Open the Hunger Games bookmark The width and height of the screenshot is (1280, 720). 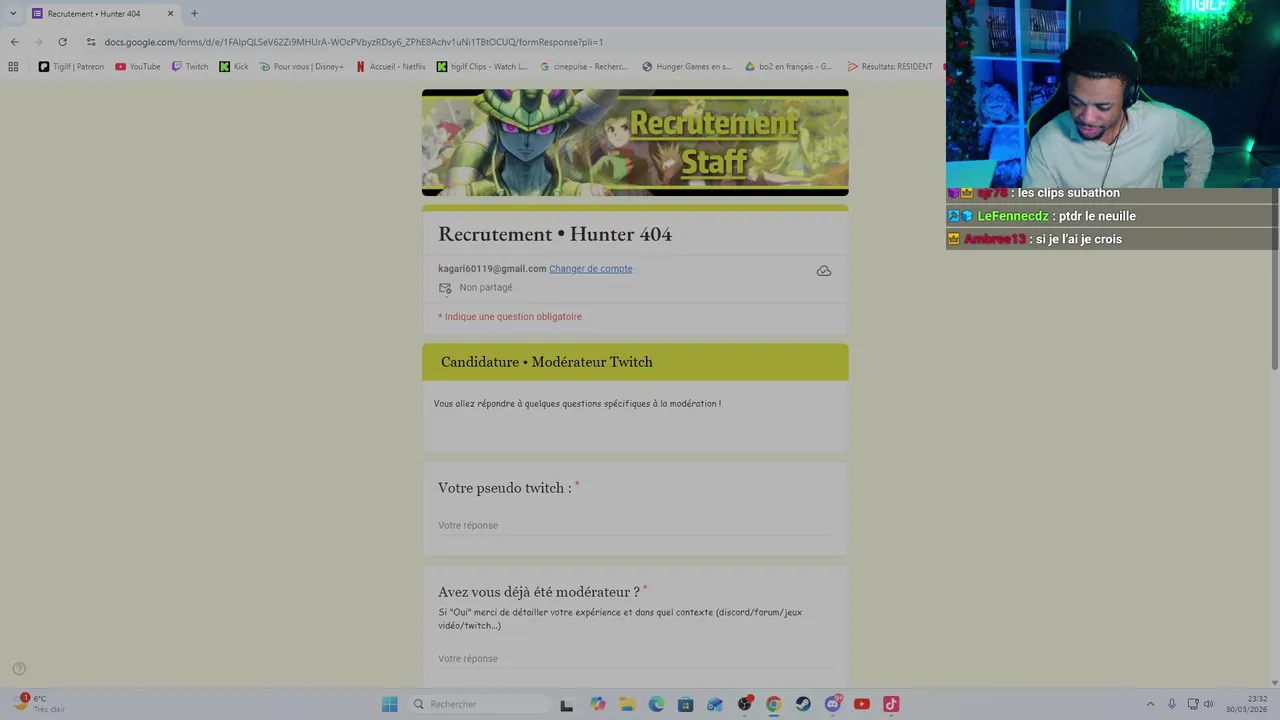[x=687, y=67]
